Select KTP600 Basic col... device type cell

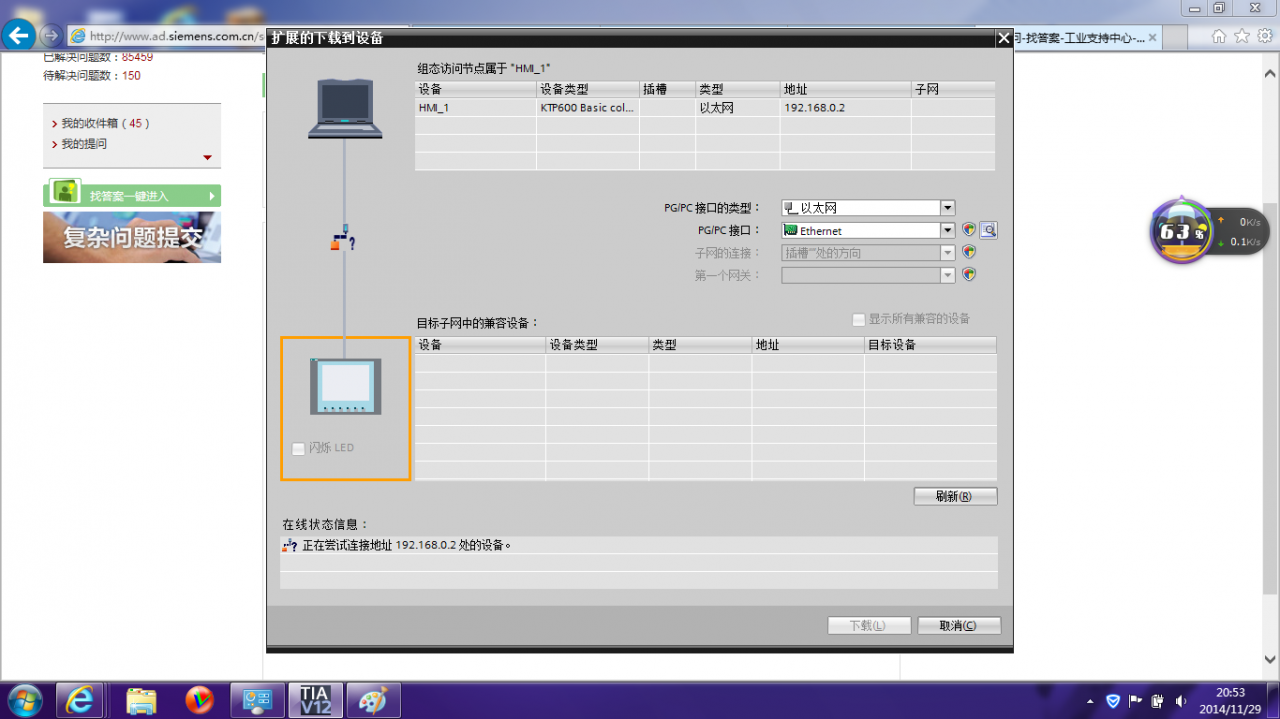(588, 107)
